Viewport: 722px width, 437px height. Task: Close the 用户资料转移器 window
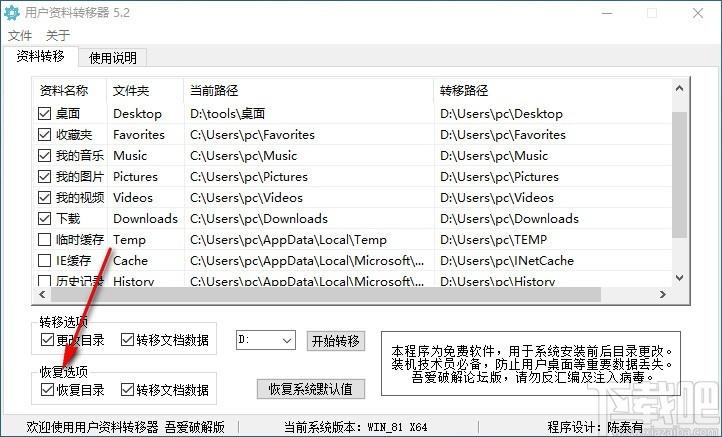[698, 13]
